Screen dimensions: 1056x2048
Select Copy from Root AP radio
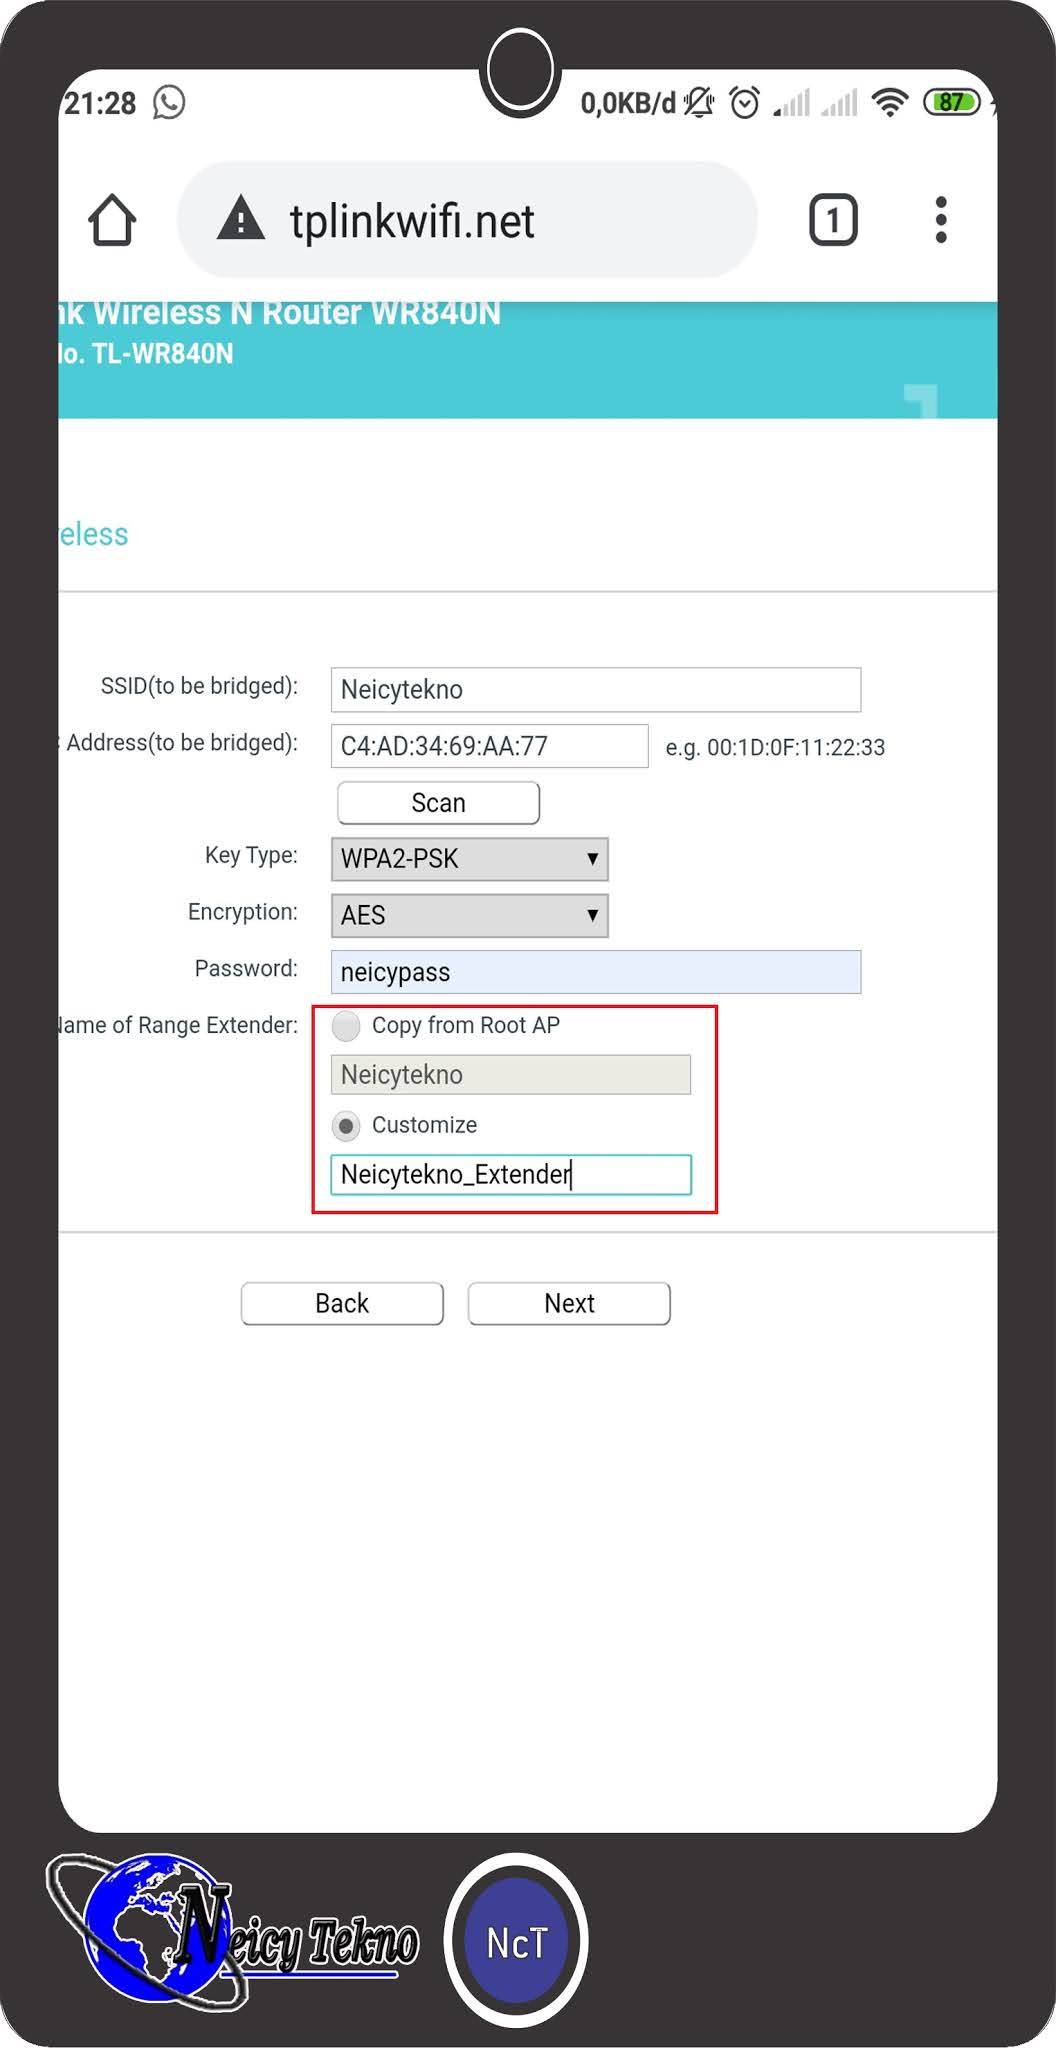click(346, 1026)
